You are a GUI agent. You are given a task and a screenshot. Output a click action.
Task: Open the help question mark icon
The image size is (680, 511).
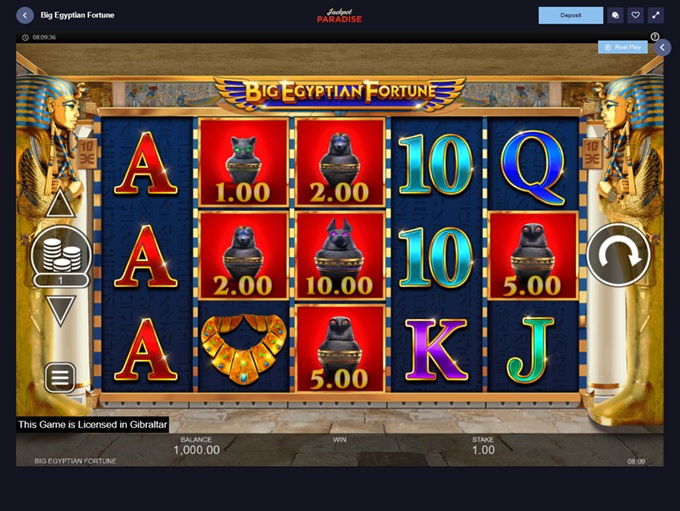tap(655, 37)
